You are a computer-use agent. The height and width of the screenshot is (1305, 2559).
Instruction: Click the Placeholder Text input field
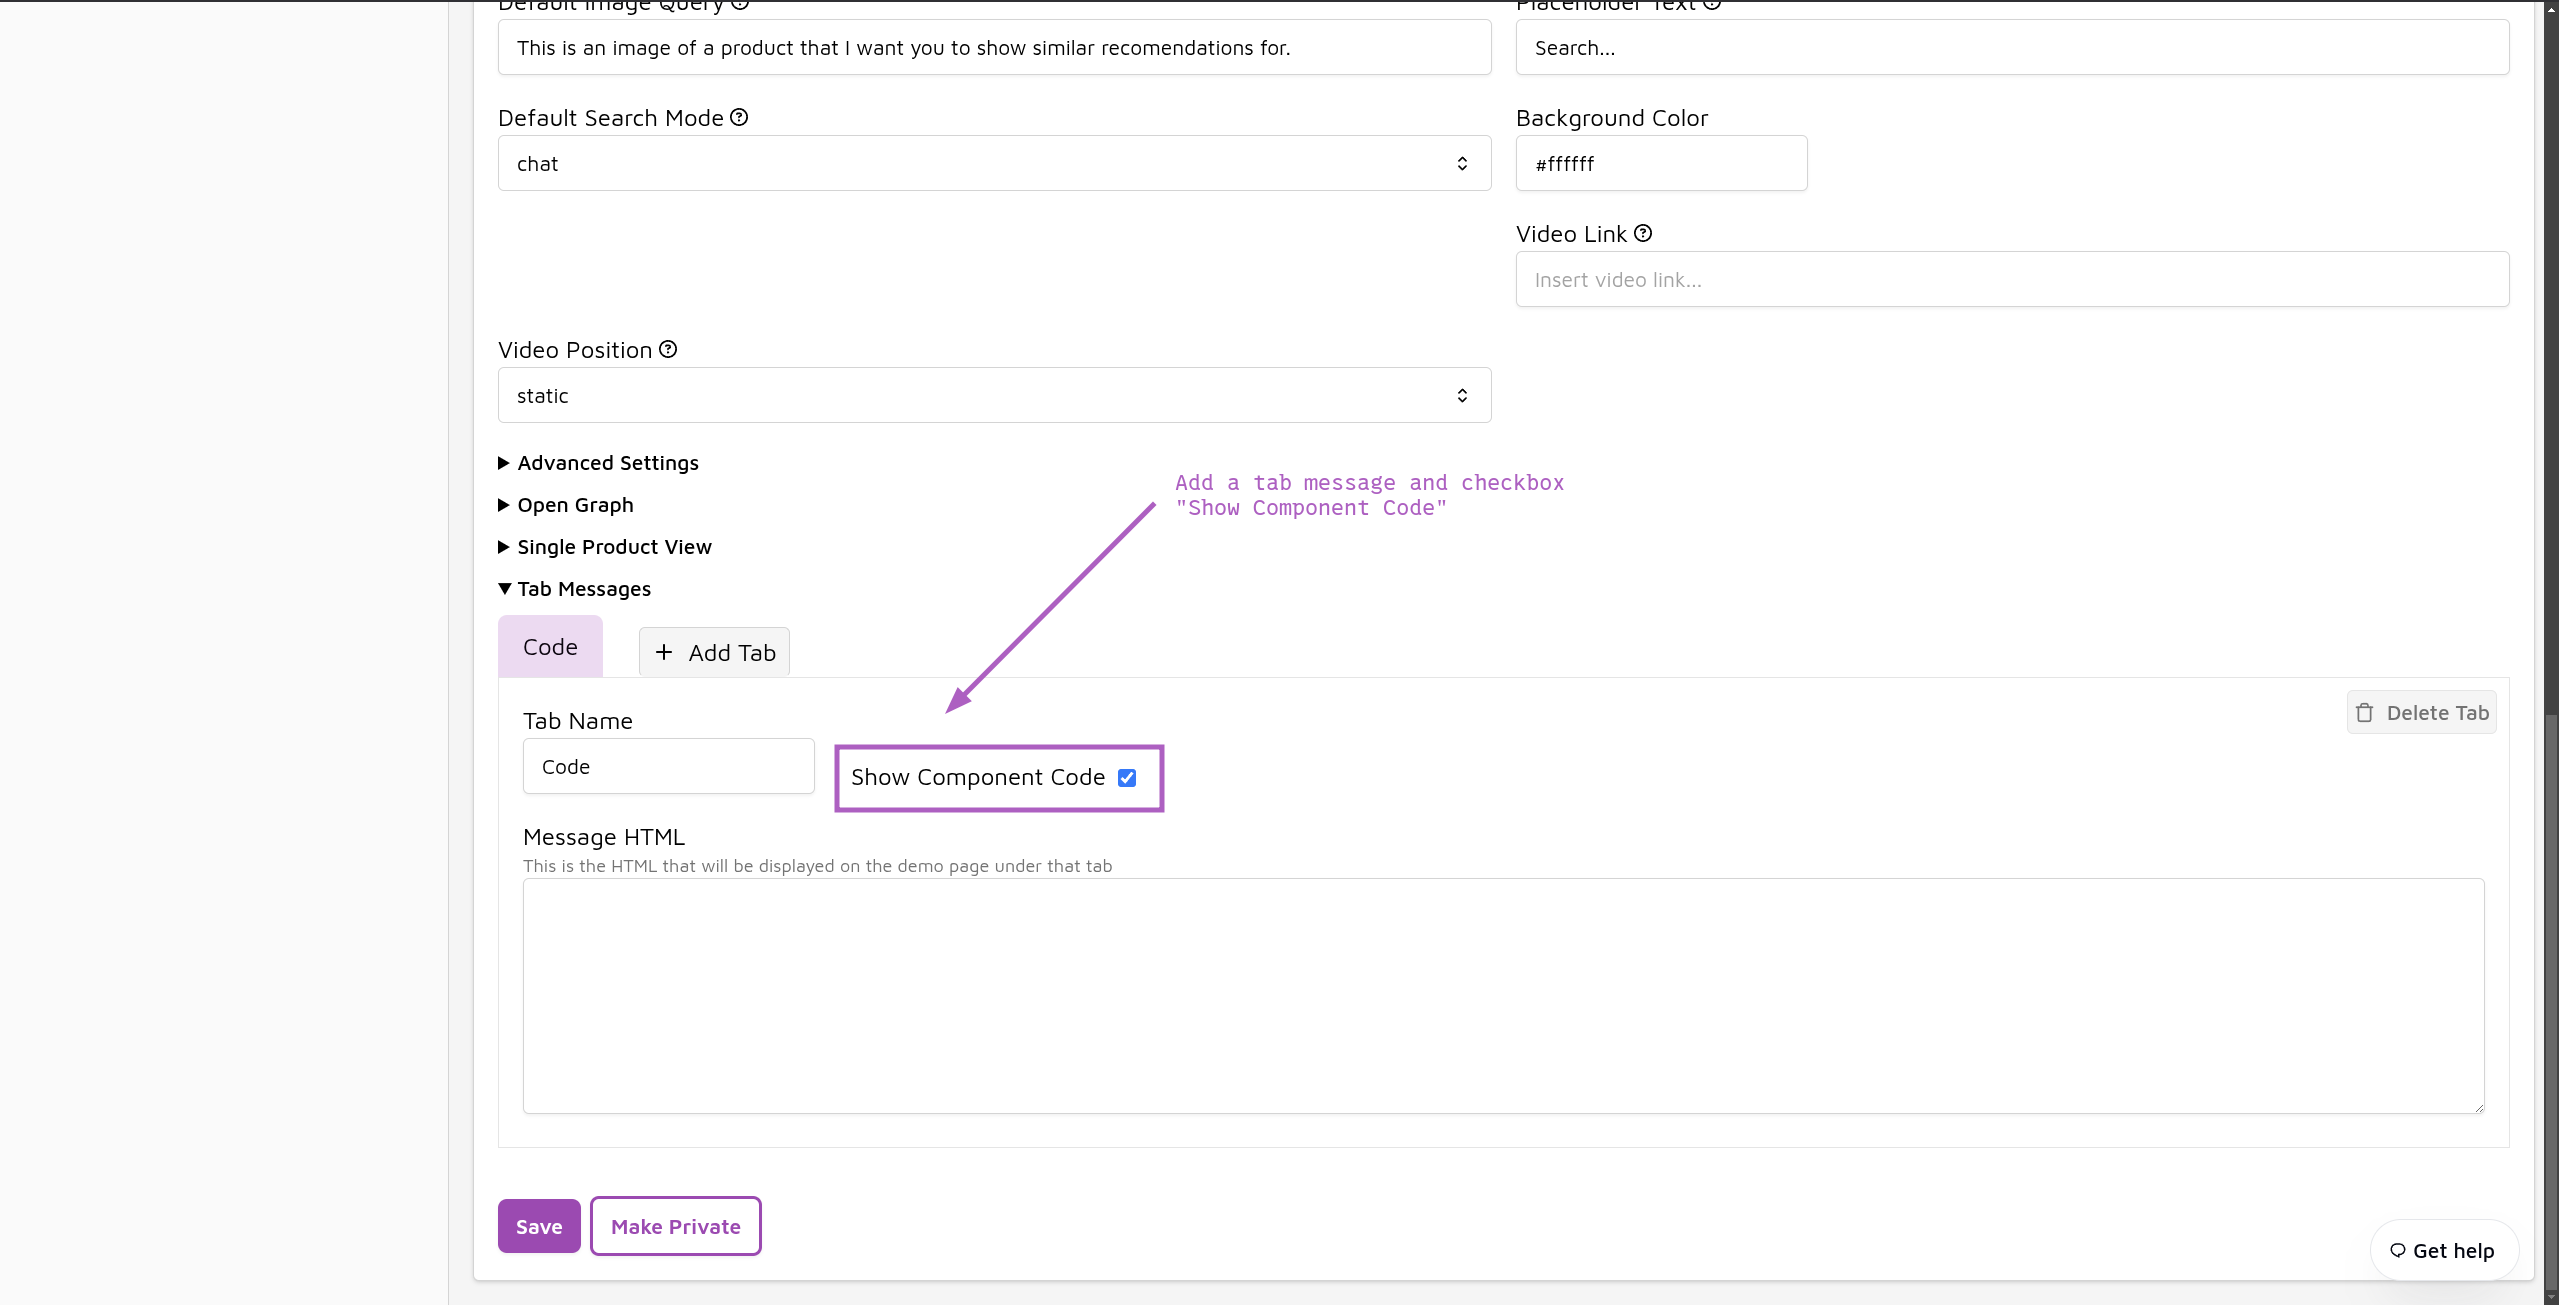[x=2012, y=47]
